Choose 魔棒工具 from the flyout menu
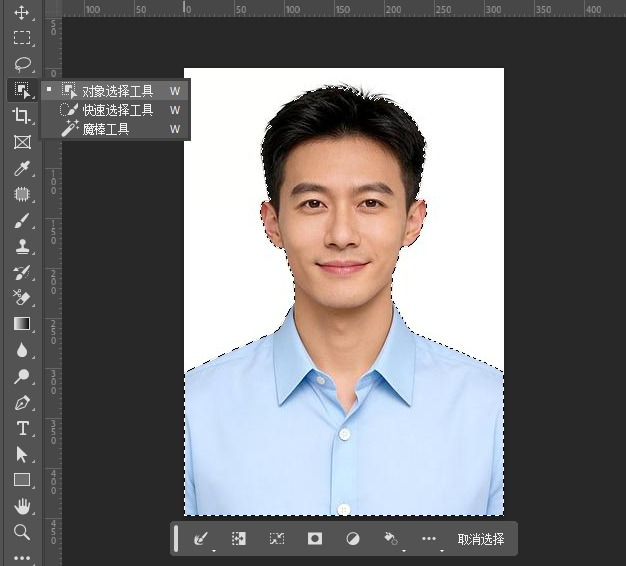This screenshot has width=626, height=566. (115, 129)
